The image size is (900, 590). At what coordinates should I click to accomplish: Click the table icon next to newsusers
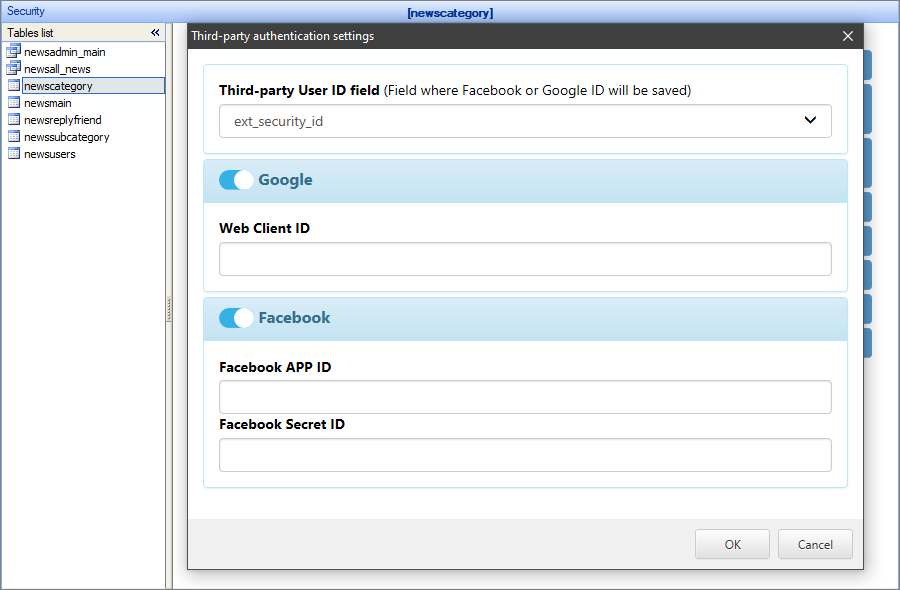point(13,154)
